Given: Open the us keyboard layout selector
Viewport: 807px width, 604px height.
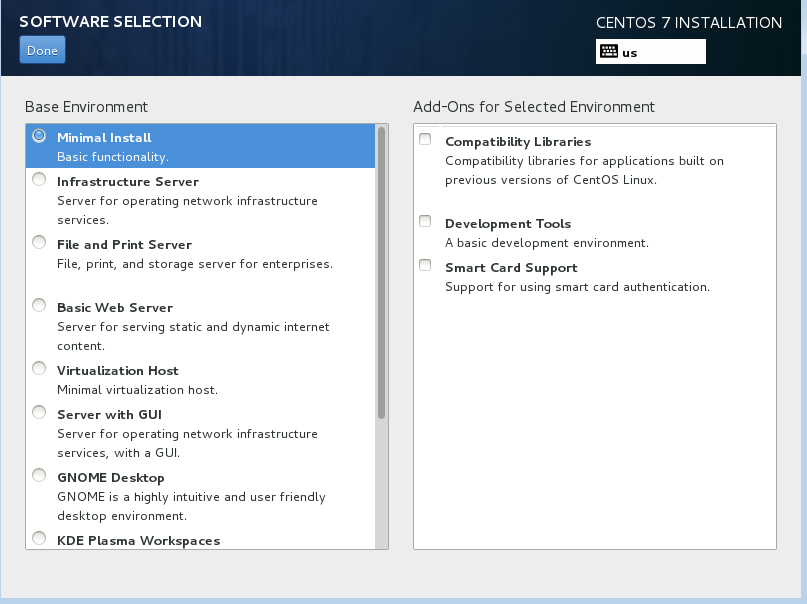Looking at the screenshot, I should 650,51.
